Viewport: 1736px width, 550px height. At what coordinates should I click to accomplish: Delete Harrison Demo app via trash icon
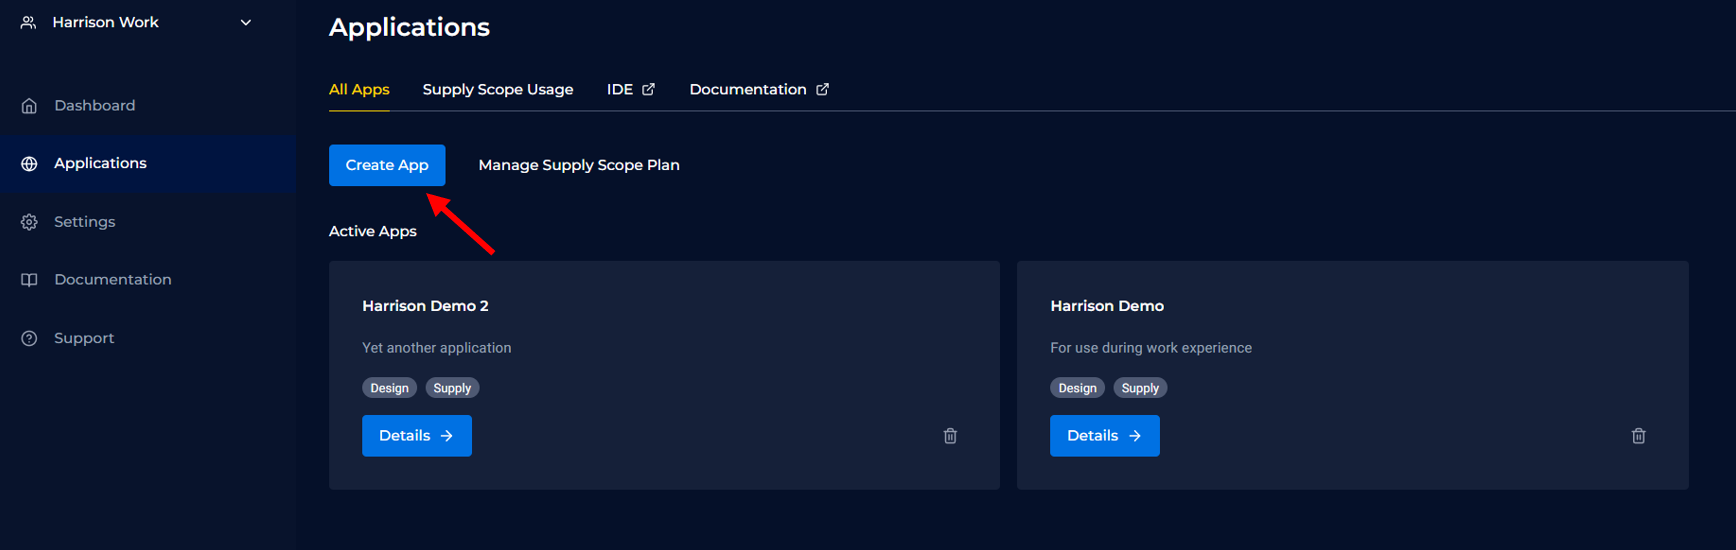(x=1638, y=436)
